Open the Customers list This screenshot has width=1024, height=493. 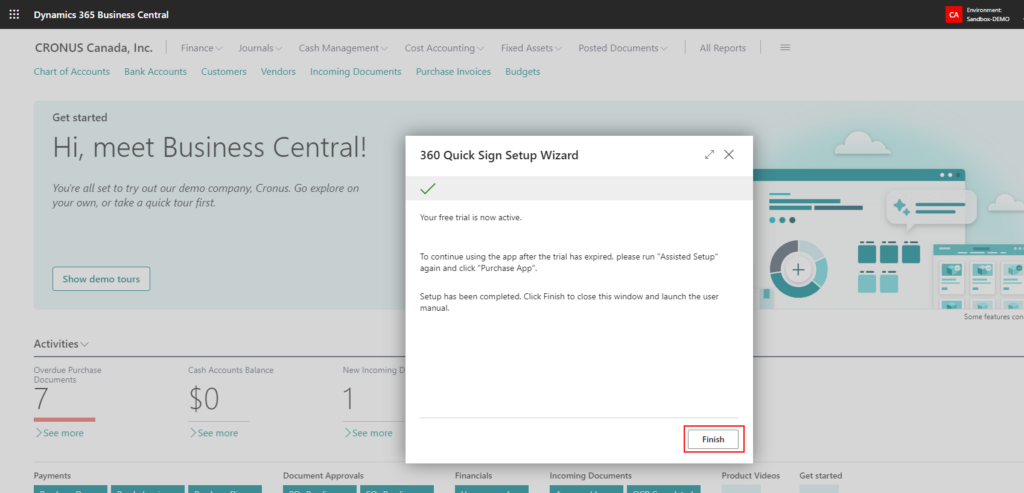(x=223, y=72)
